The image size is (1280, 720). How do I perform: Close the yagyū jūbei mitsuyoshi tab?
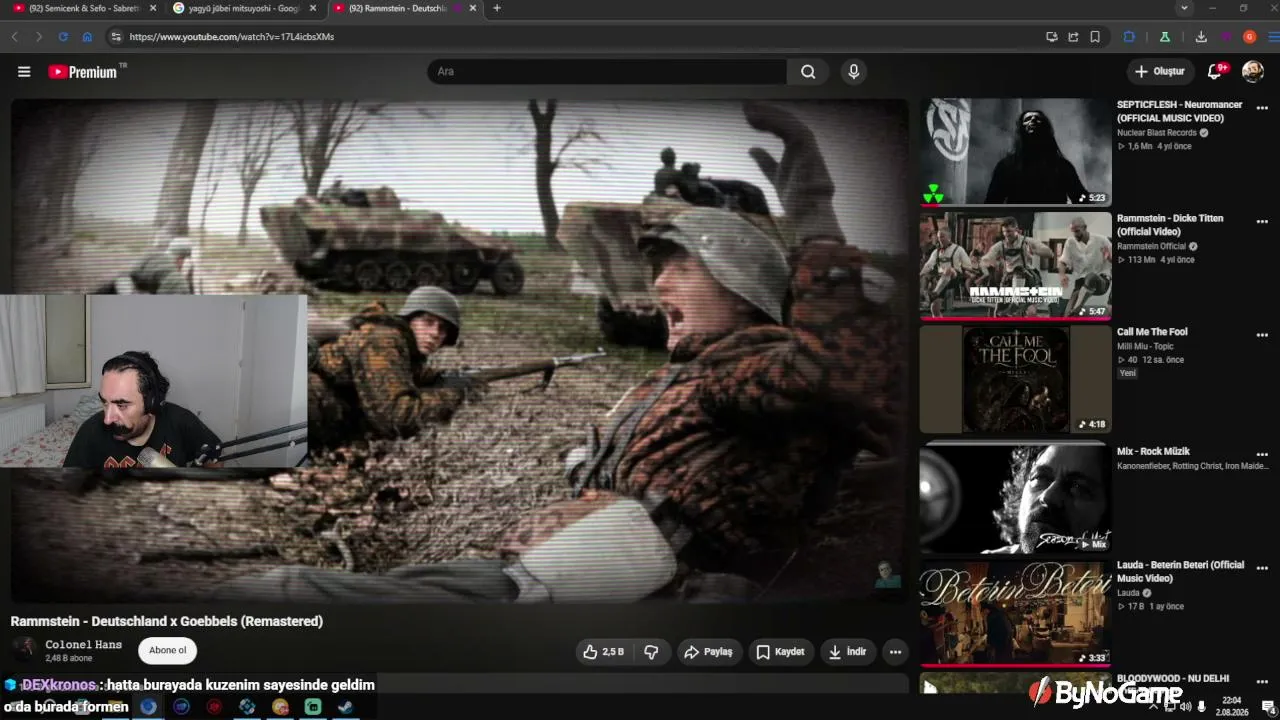click(x=313, y=8)
